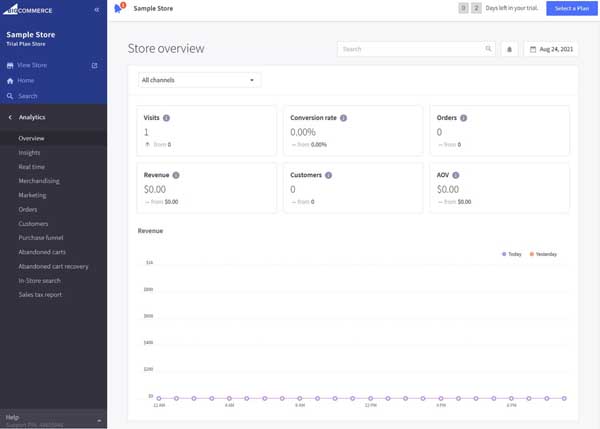600x429 pixels.
Task: Collapse the sidebar with the double-chevron icon
Action: [96, 10]
